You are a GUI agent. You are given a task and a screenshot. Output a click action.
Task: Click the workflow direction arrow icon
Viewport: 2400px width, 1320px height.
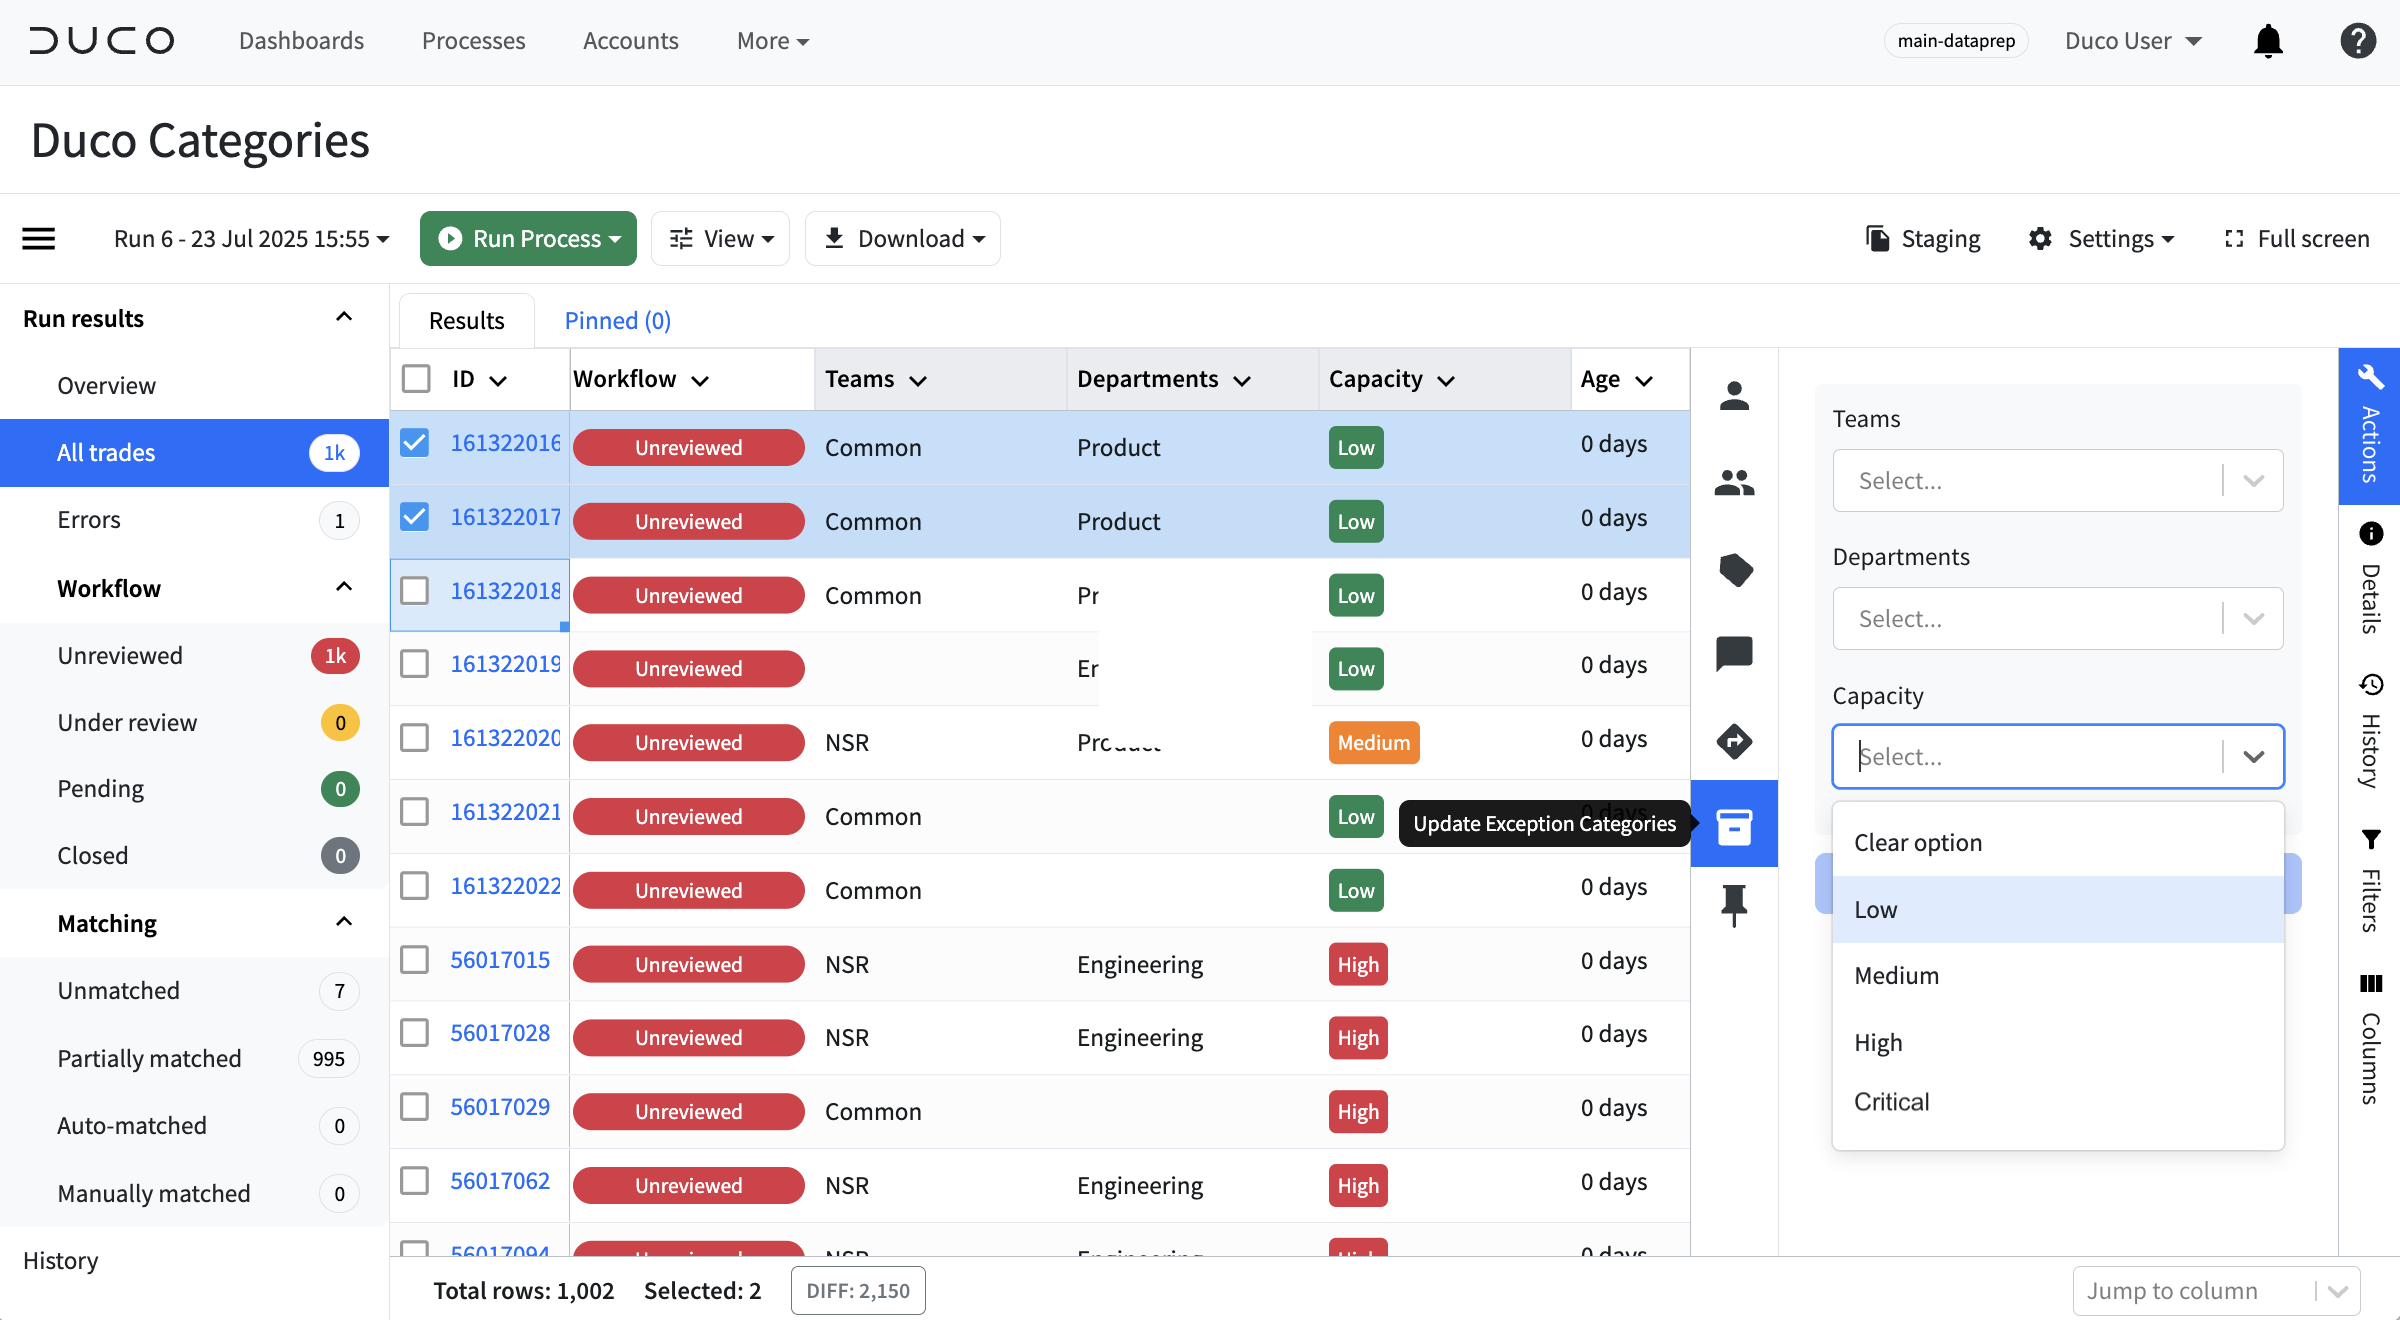click(1734, 741)
